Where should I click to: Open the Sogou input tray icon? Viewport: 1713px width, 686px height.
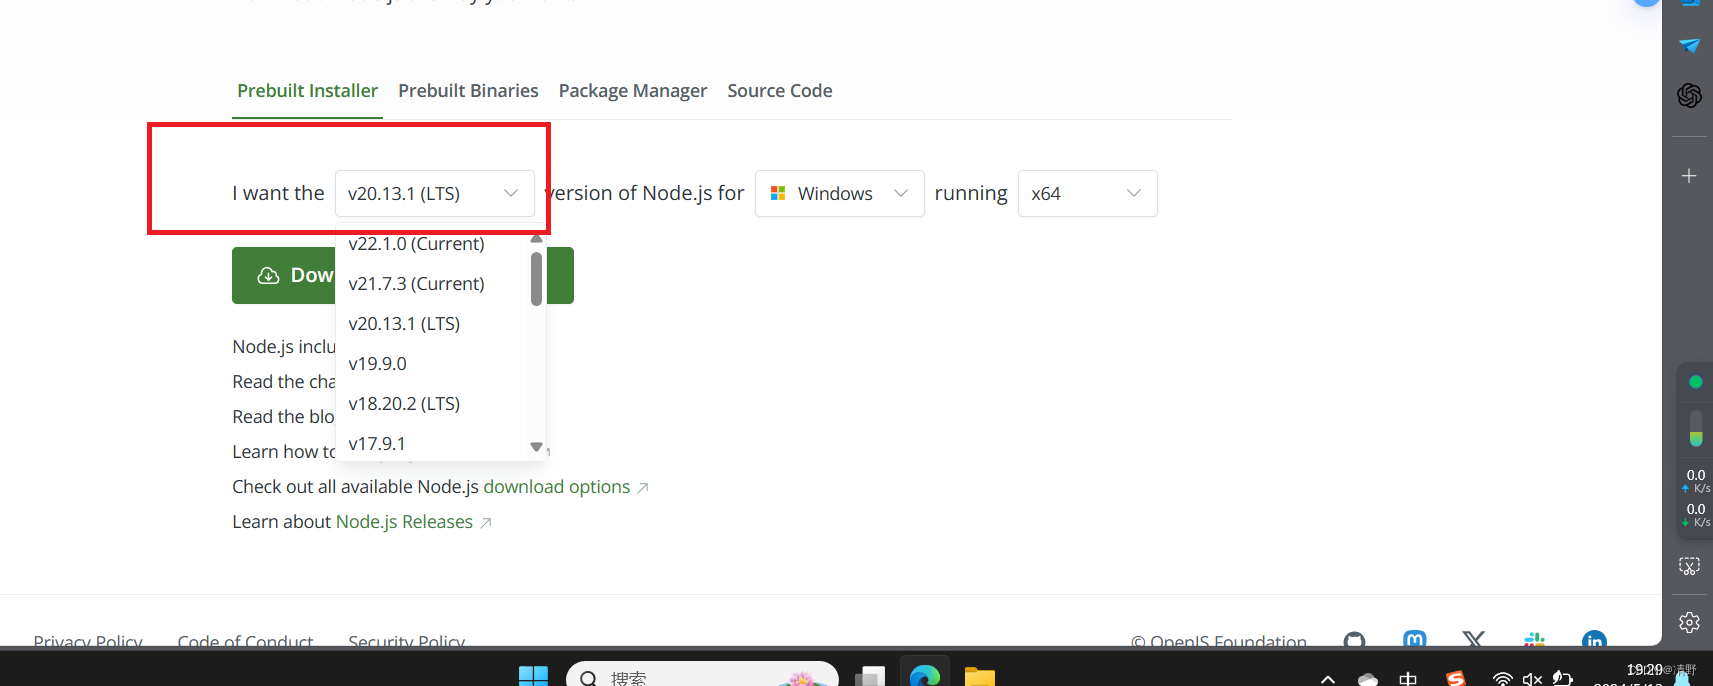coord(1456,679)
